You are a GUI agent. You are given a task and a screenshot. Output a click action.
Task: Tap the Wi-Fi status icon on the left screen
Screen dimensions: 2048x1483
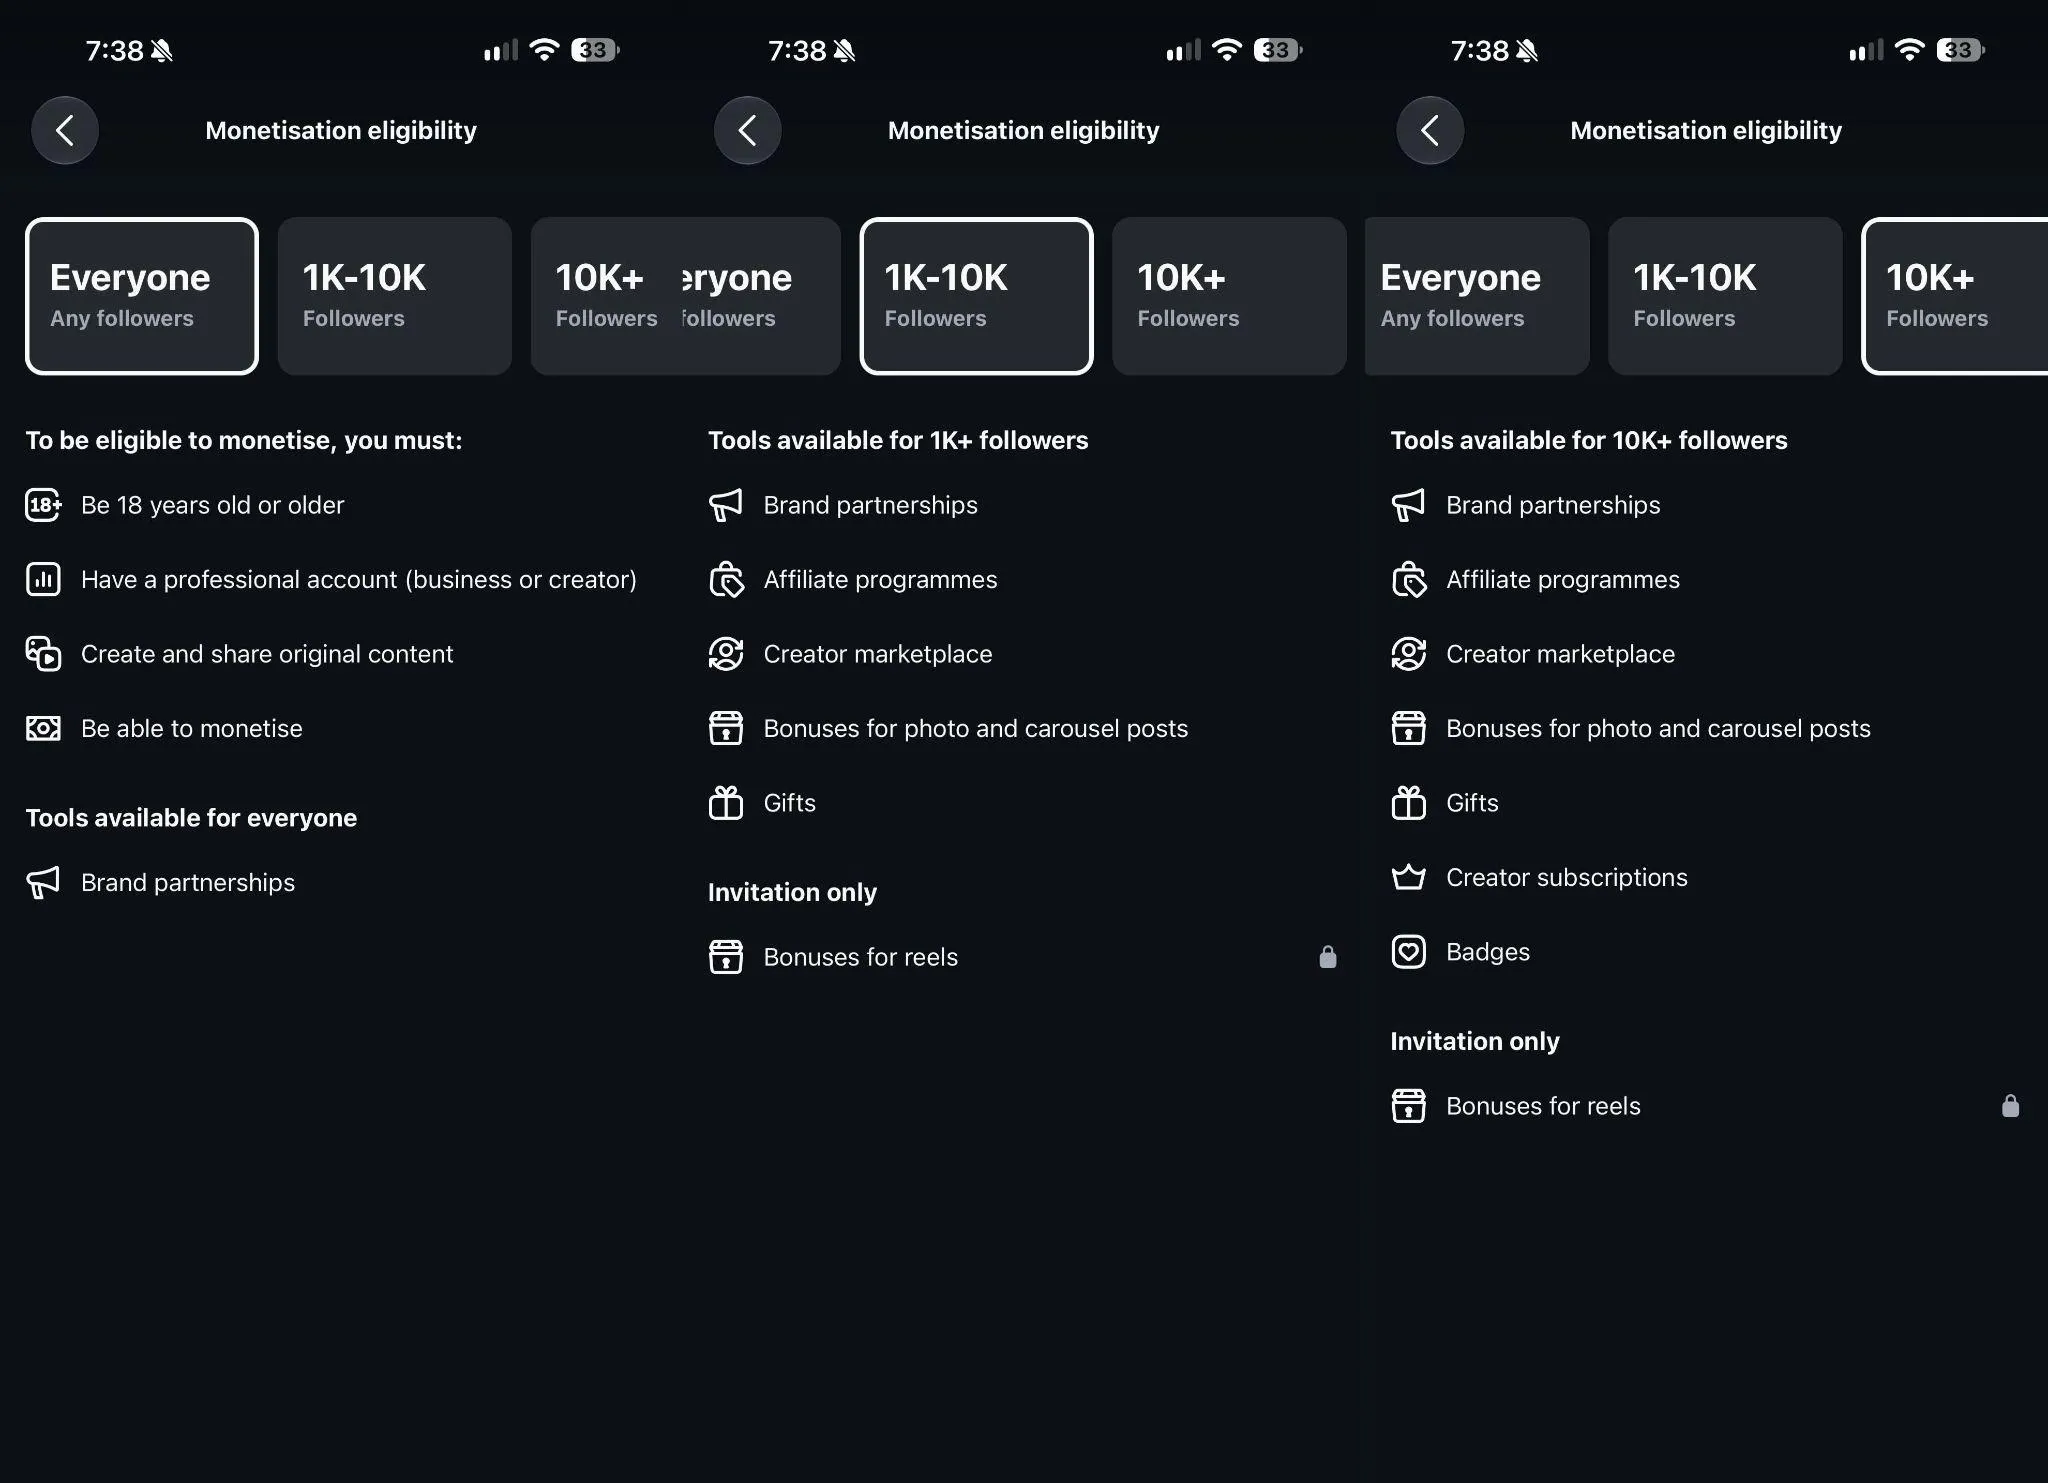click(544, 49)
